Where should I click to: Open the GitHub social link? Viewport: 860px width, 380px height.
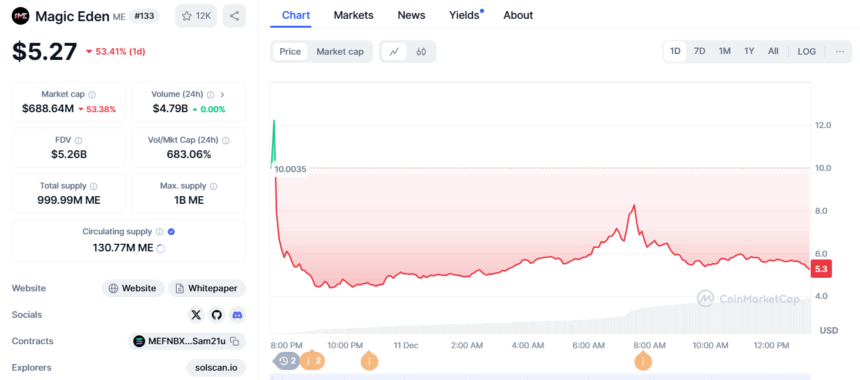coord(217,315)
